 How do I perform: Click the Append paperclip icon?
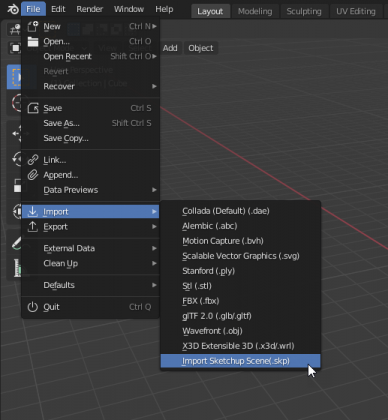click(x=33, y=175)
